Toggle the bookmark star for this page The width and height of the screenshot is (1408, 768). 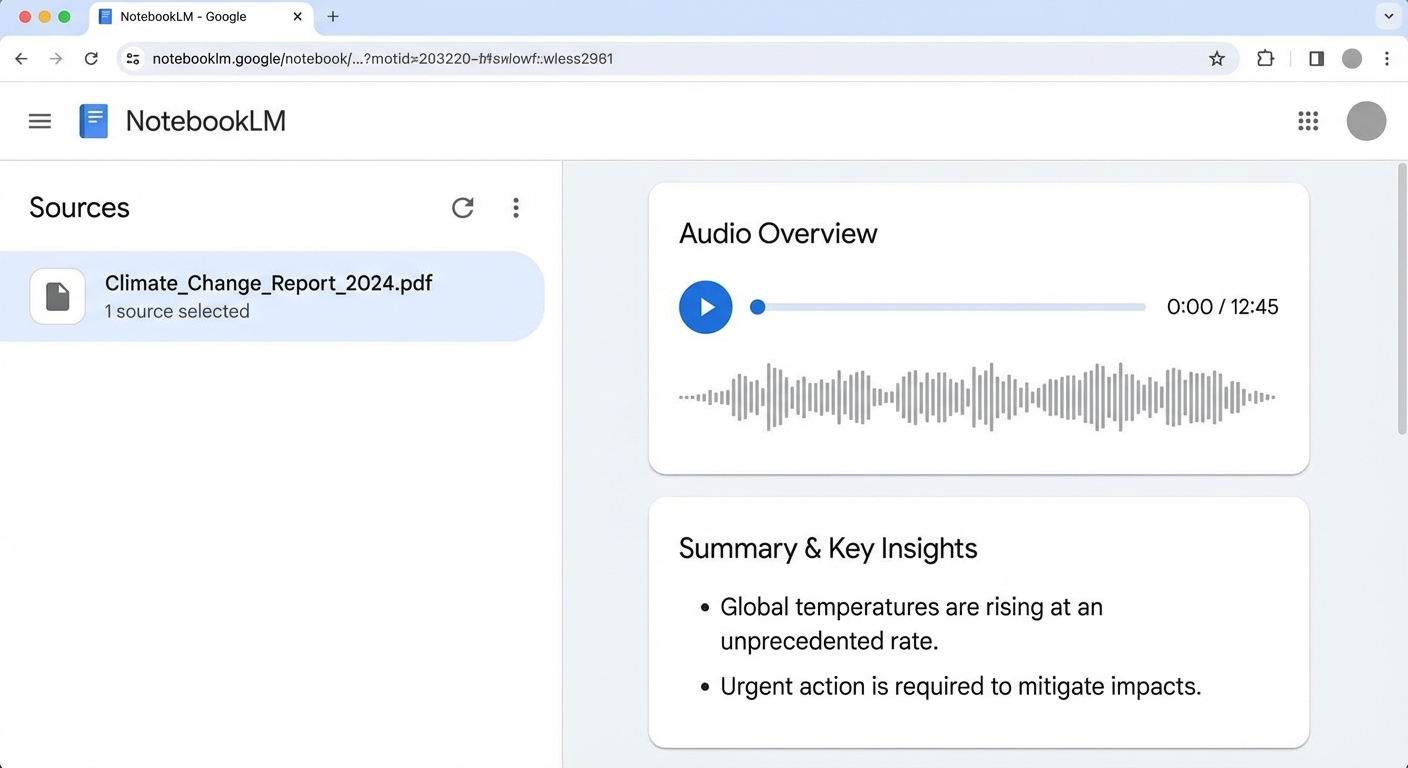pyautogui.click(x=1217, y=58)
